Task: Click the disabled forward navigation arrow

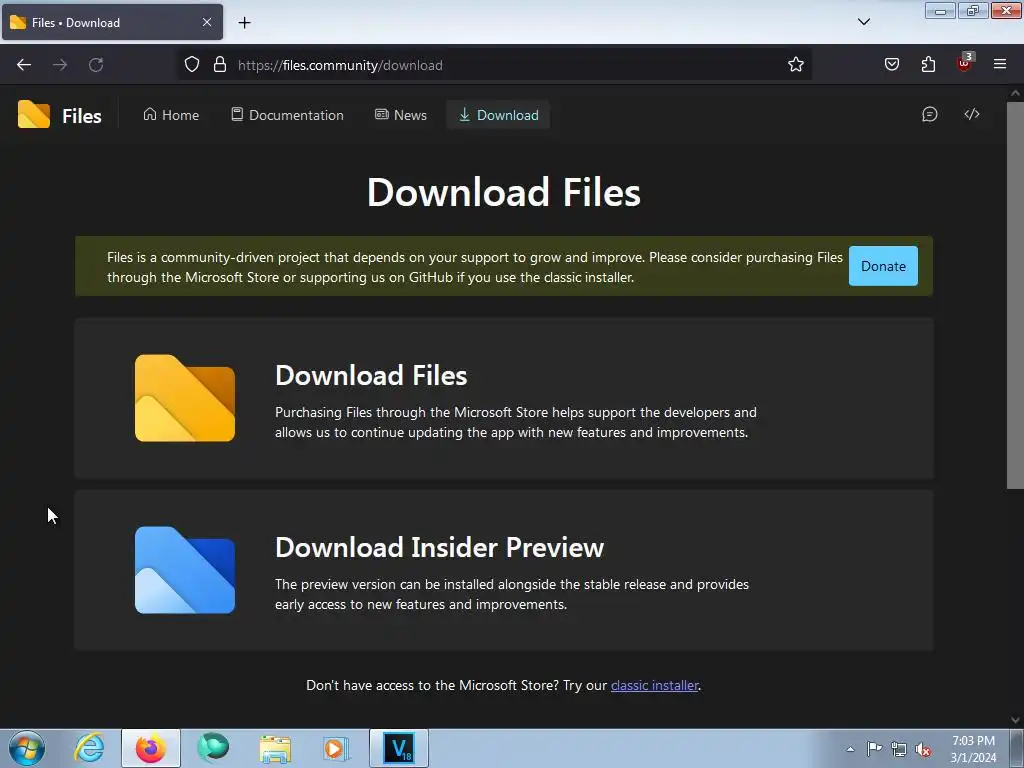Action: coord(60,65)
